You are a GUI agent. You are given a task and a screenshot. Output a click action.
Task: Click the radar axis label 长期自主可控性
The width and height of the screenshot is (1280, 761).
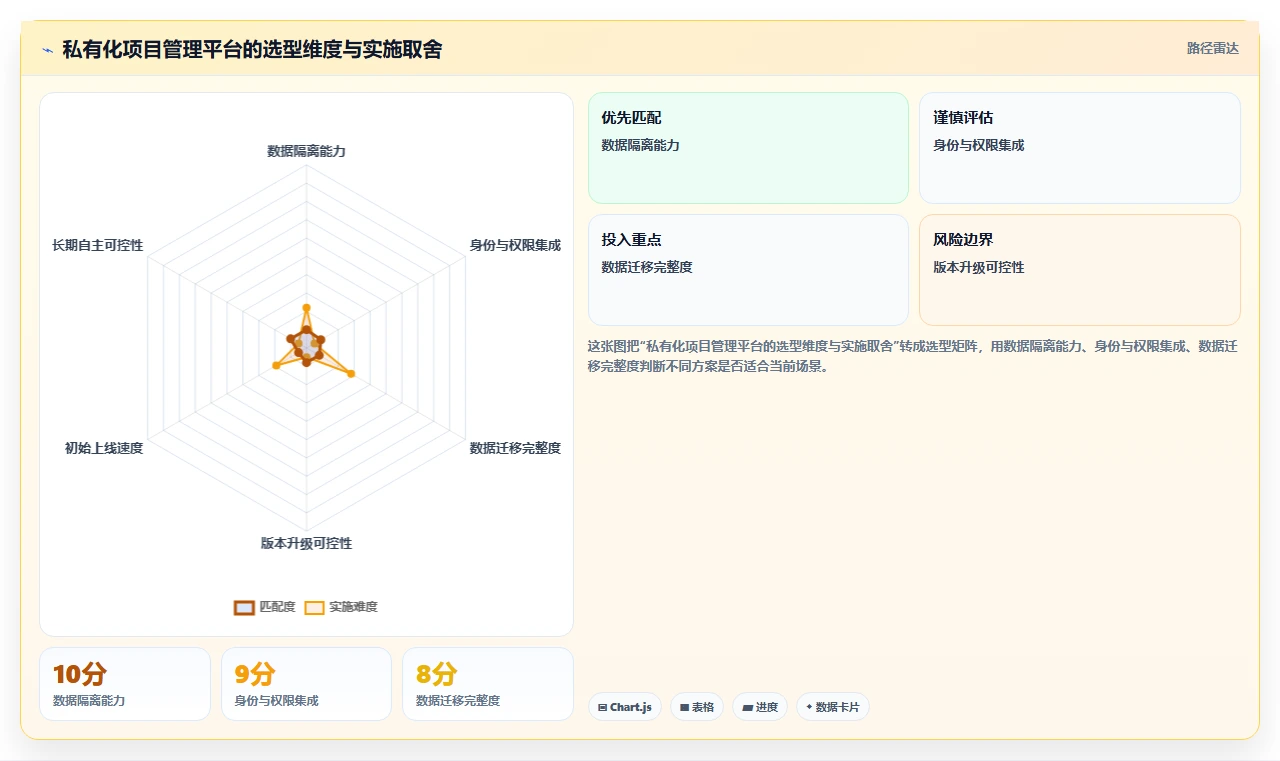coord(98,245)
